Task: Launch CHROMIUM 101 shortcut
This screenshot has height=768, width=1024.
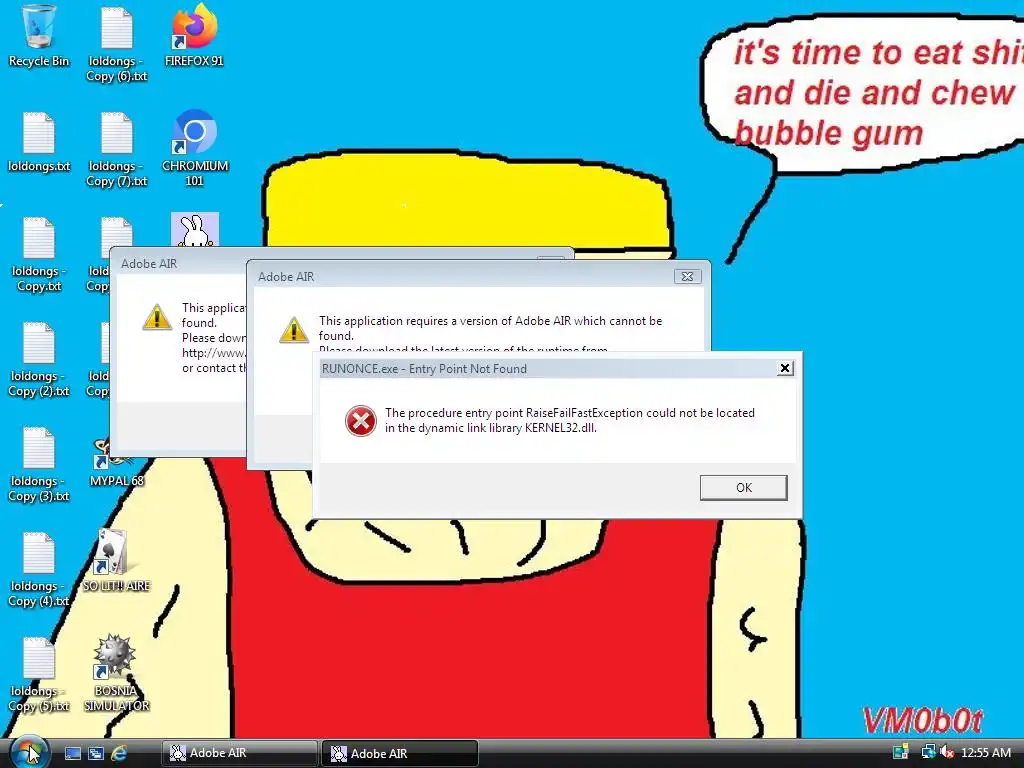Action: [x=195, y=149]
